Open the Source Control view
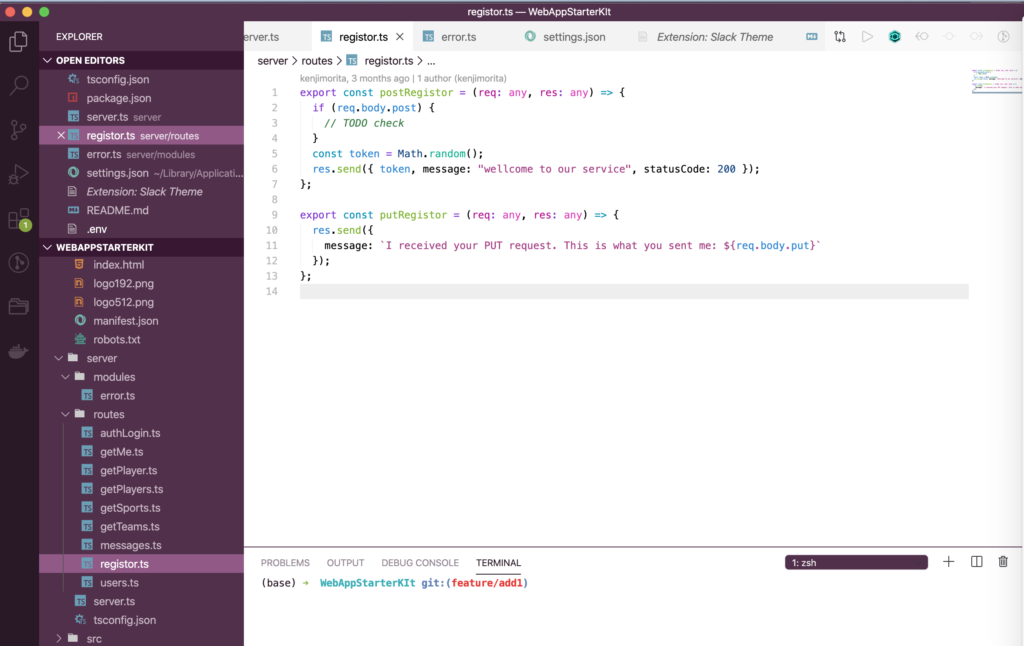The image size is (1024, 646). click(18, 130)
